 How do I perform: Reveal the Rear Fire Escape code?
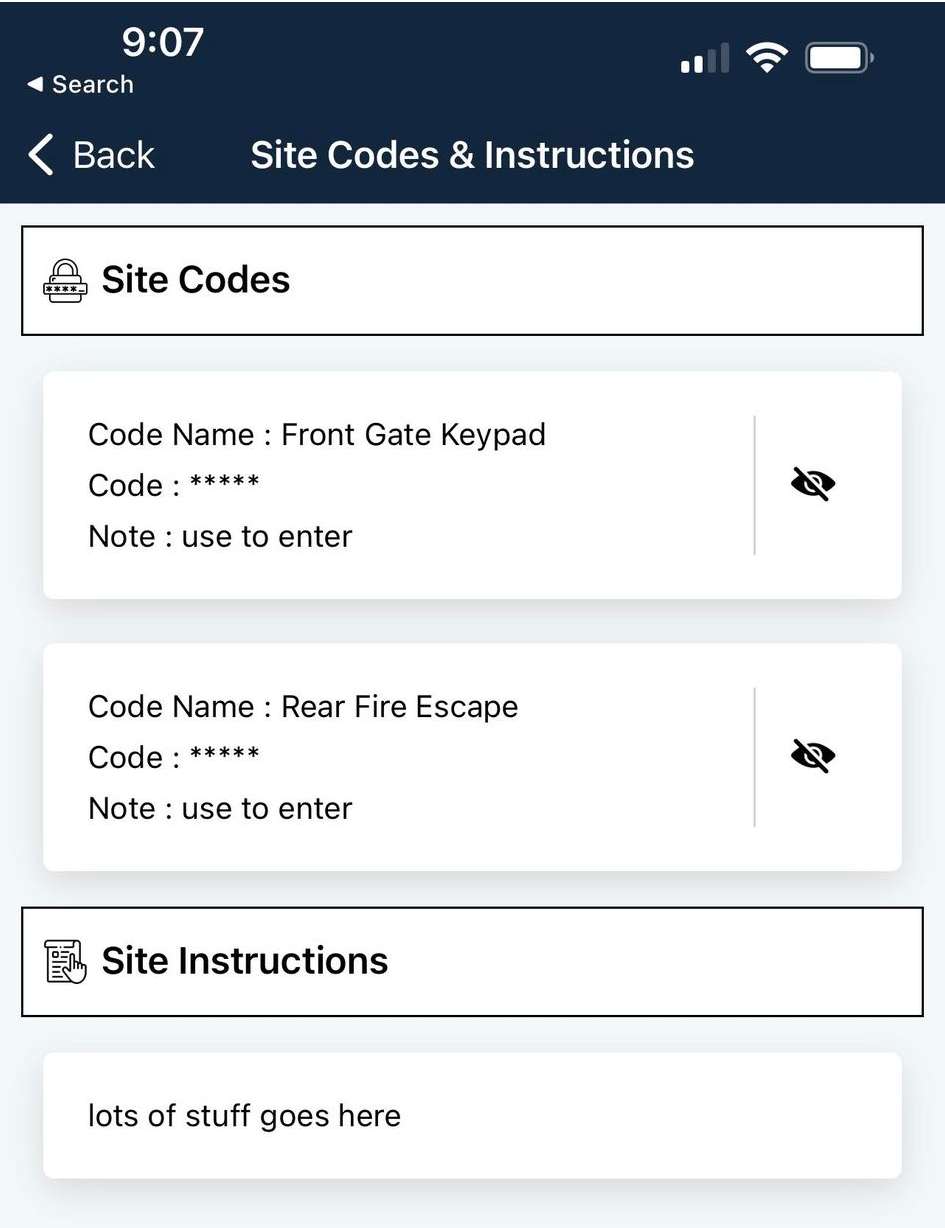(813, 756)
